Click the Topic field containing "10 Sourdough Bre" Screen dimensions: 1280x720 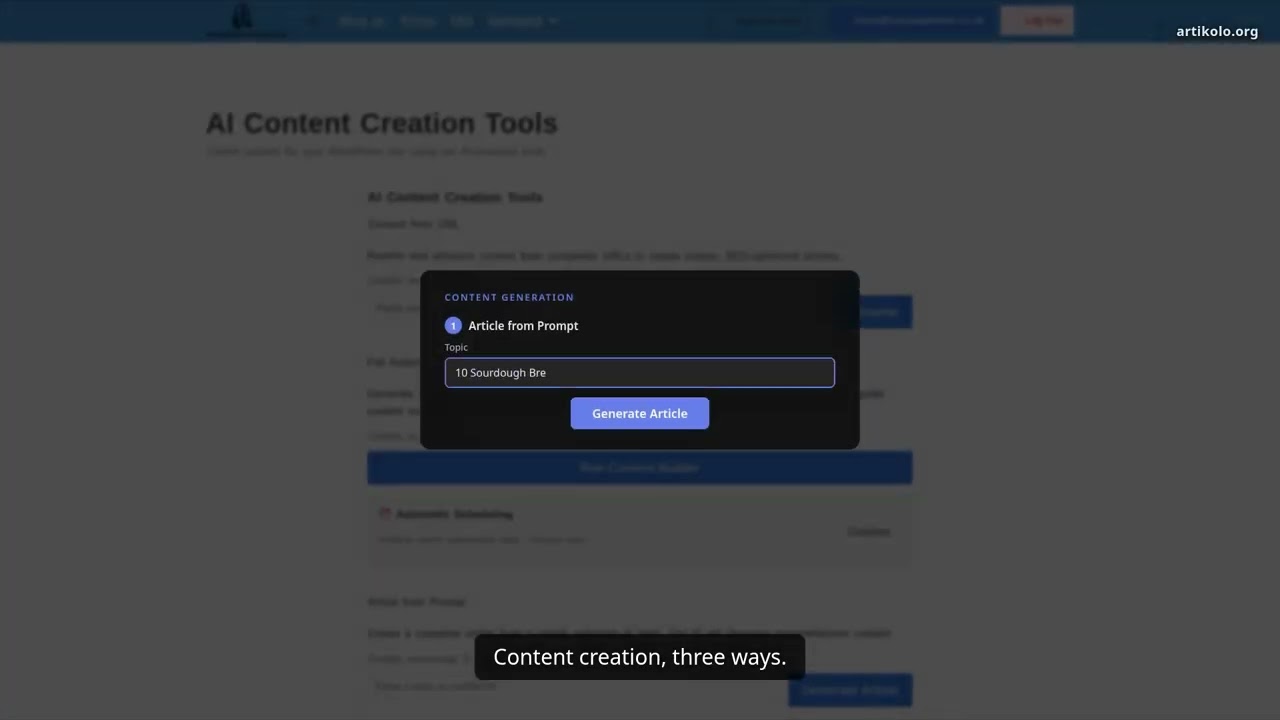639,372
